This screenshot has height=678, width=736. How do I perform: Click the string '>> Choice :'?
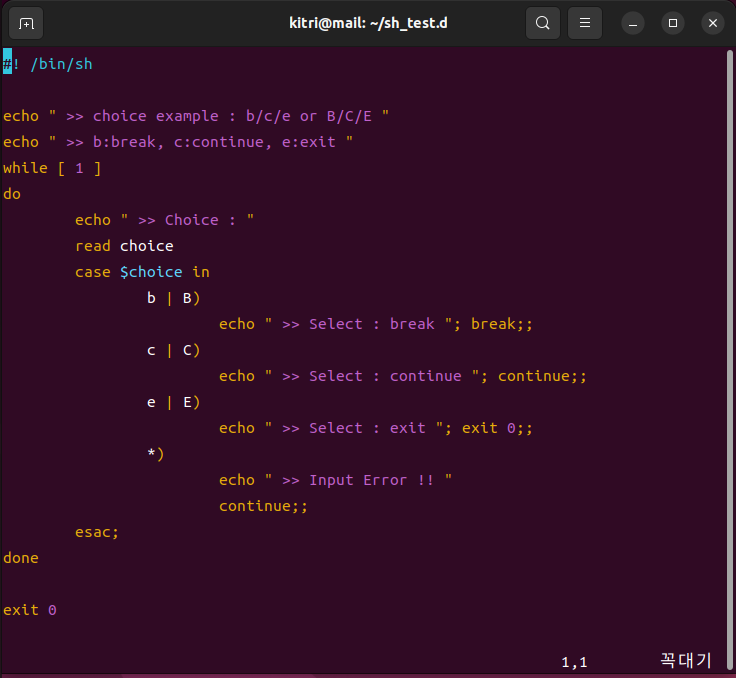tap(187, 220)
